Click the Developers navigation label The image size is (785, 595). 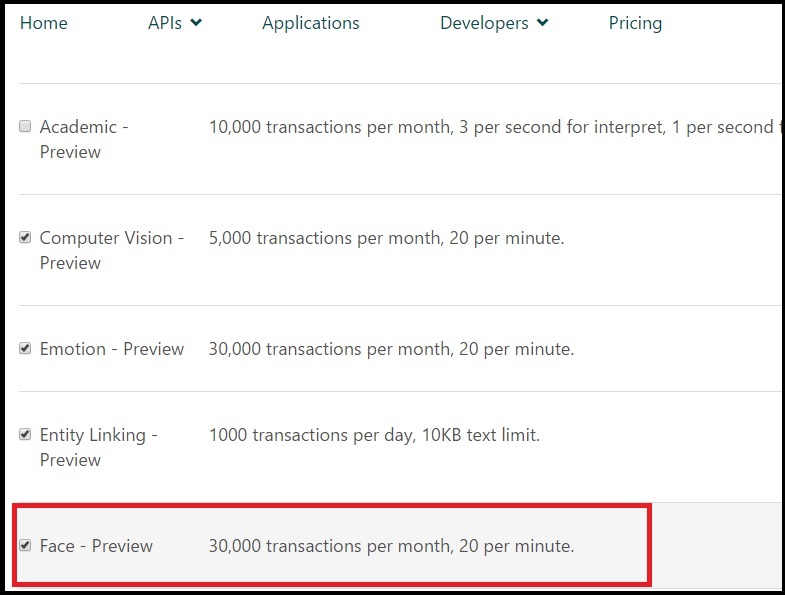point(484,23)
